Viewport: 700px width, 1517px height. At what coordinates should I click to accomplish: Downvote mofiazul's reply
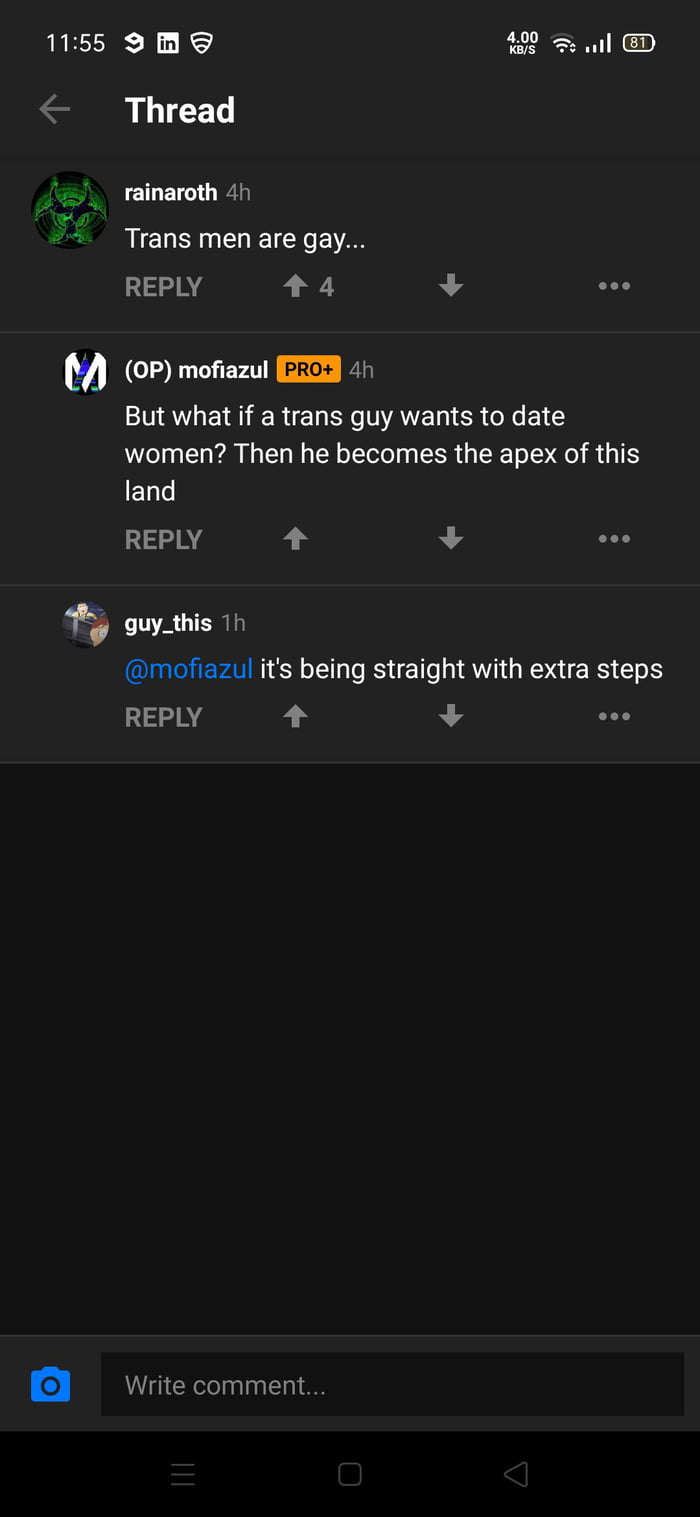(x=450, y=538)
